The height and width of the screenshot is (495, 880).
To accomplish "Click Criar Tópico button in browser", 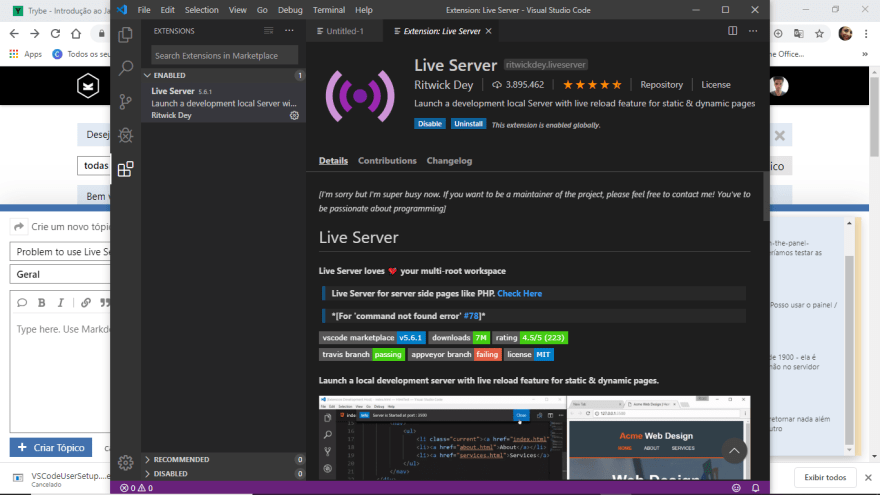I will (x=51, y=447).
